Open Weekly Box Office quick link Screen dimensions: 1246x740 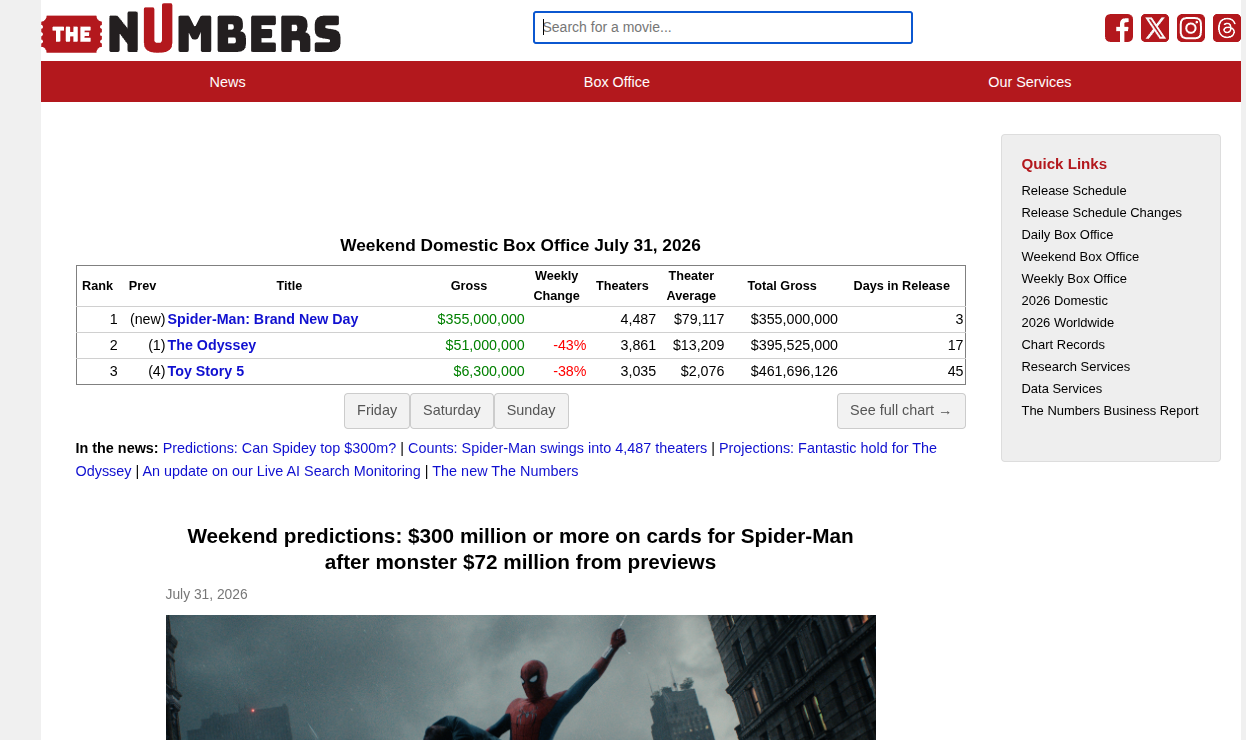click(1074, 279)
